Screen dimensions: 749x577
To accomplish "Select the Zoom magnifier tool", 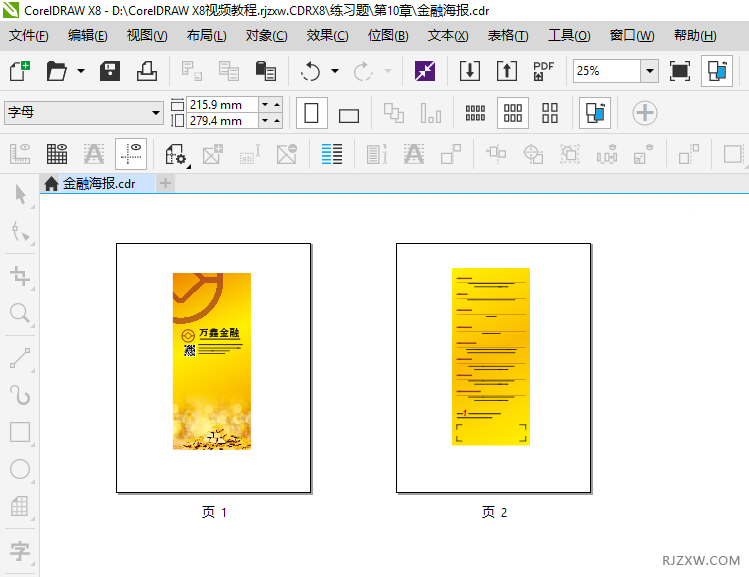I will coord(19,314).
